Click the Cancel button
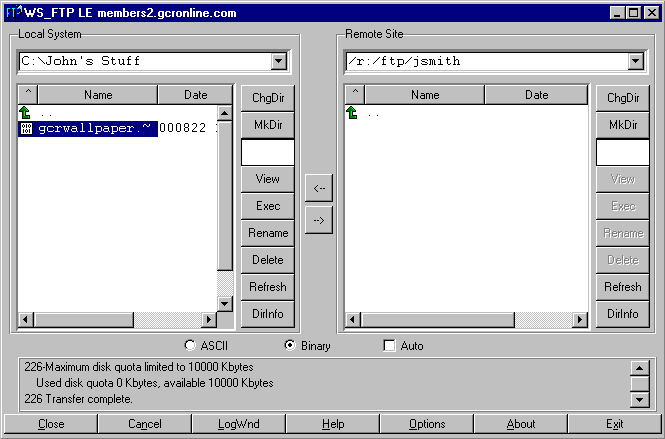 [x=145, y=424]
